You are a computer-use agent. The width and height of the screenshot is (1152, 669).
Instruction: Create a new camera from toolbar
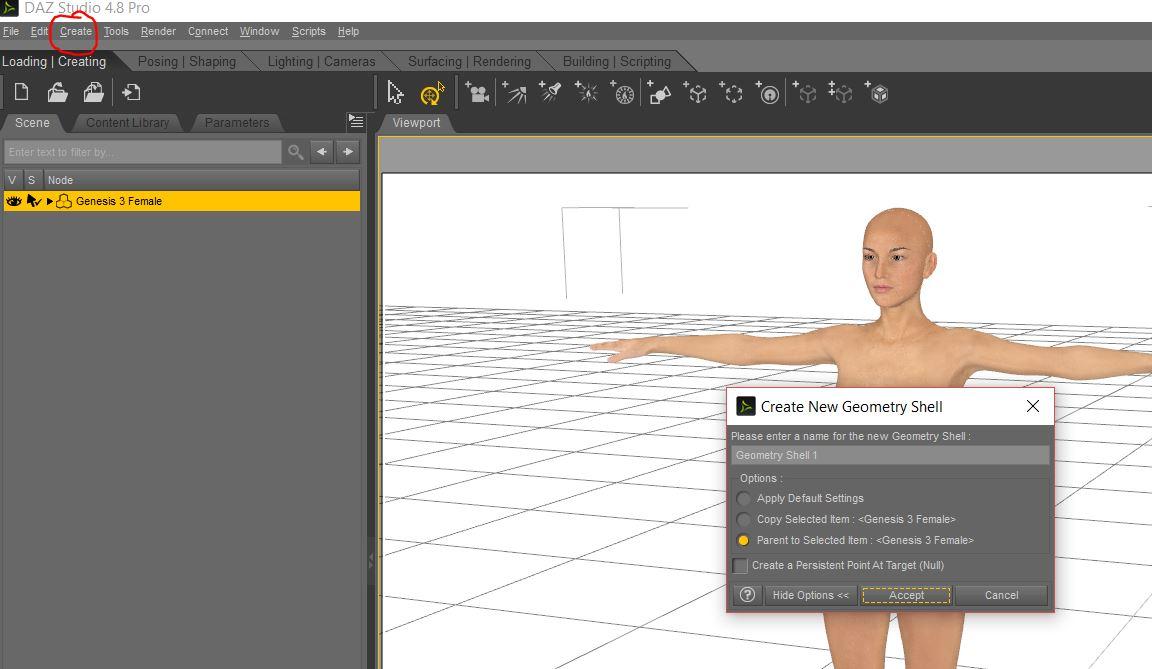(477, 94)
